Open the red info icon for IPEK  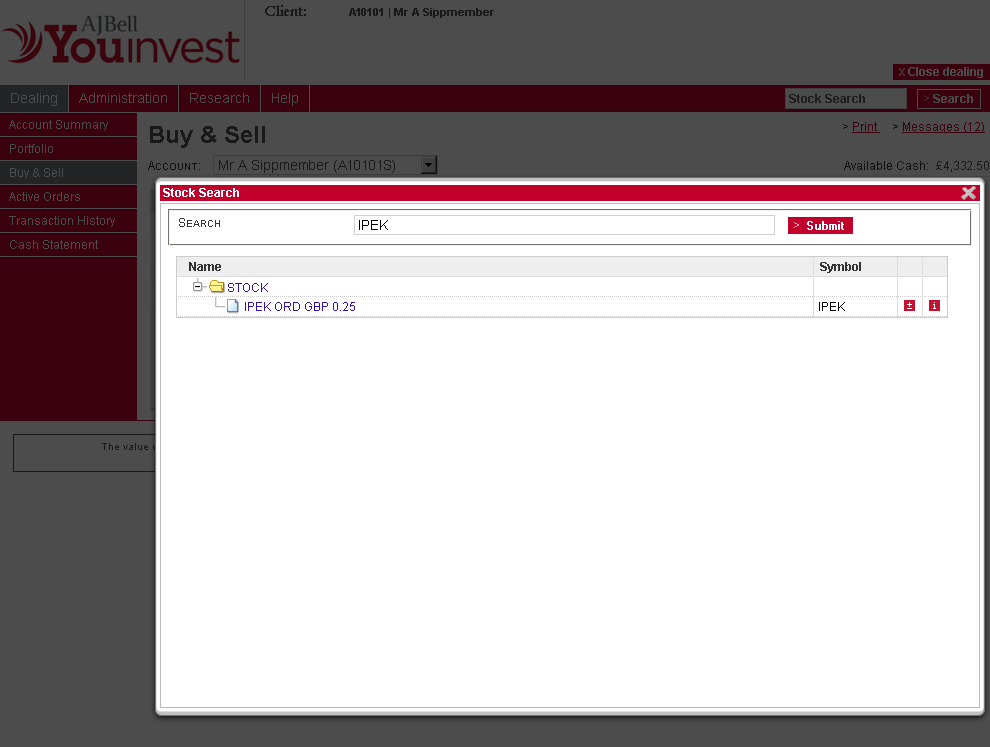click(934, 306)
